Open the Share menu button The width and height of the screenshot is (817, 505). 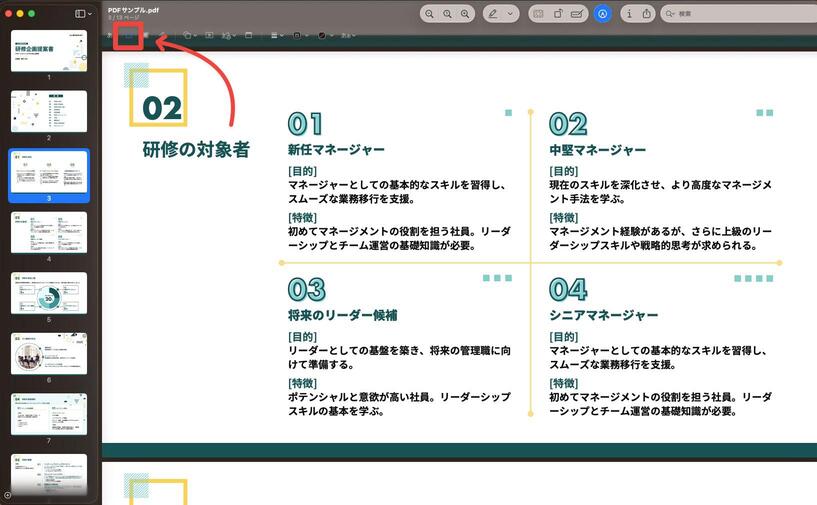tap(647, 14)
